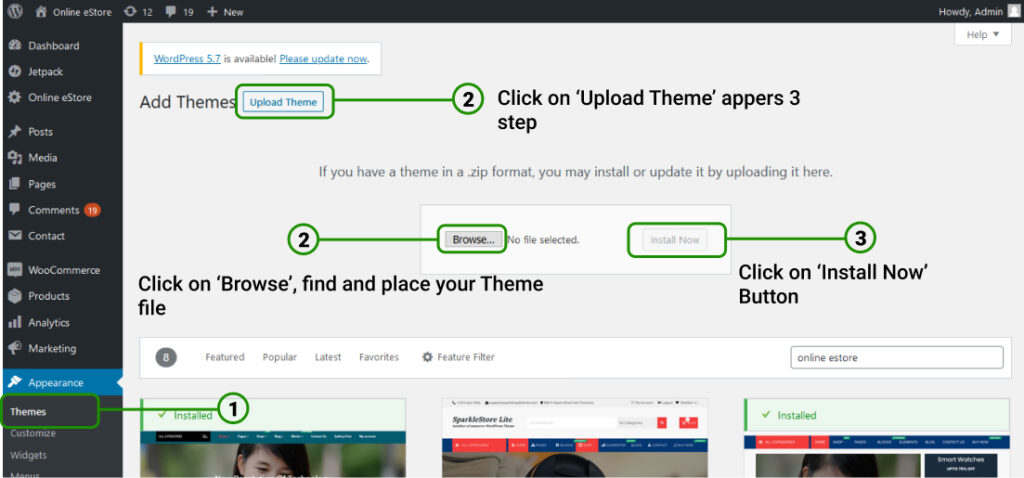
Task: Select Themes under Appearance menu
Action: tap(28, 412)
